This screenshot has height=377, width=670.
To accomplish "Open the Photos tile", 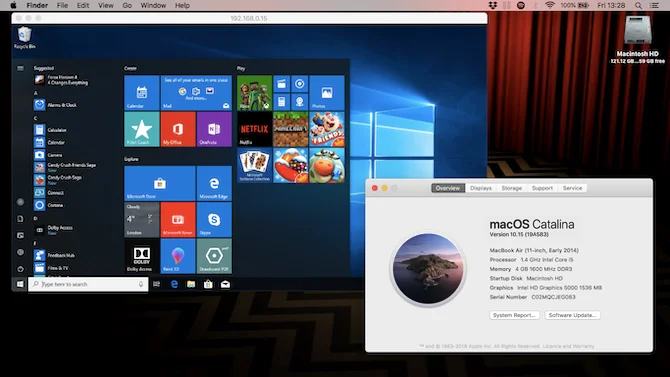I will pos(327,93).
